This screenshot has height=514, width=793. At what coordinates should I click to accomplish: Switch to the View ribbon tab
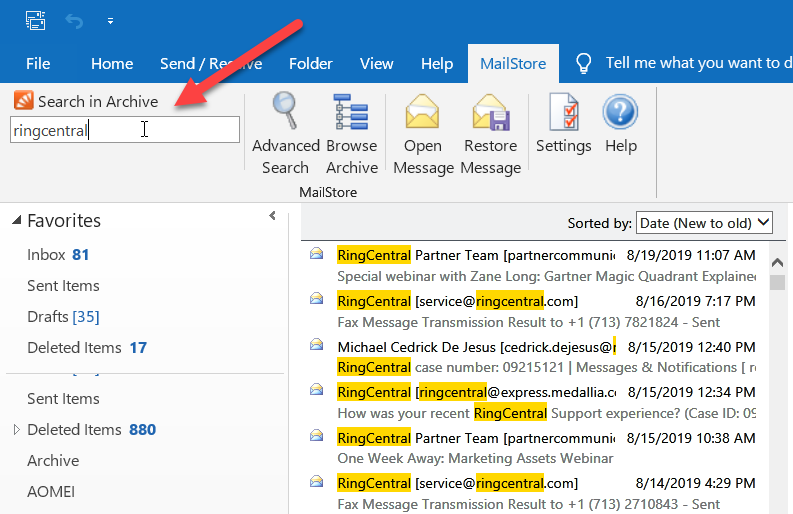(376, 63)
